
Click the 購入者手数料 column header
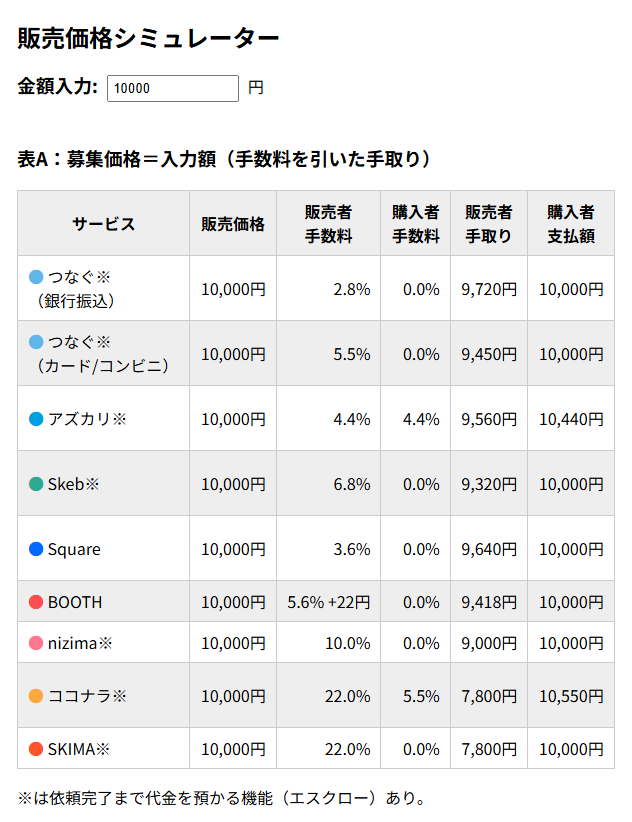[415, 224]
